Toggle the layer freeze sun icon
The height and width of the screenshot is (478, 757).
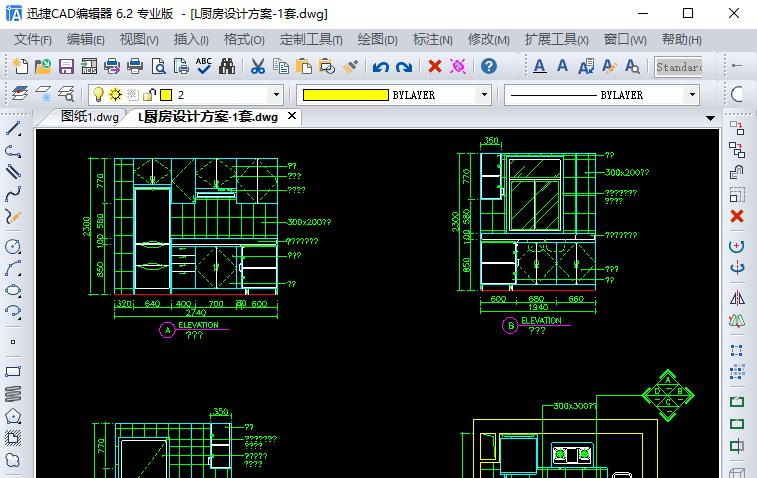(x=115, y=95)
